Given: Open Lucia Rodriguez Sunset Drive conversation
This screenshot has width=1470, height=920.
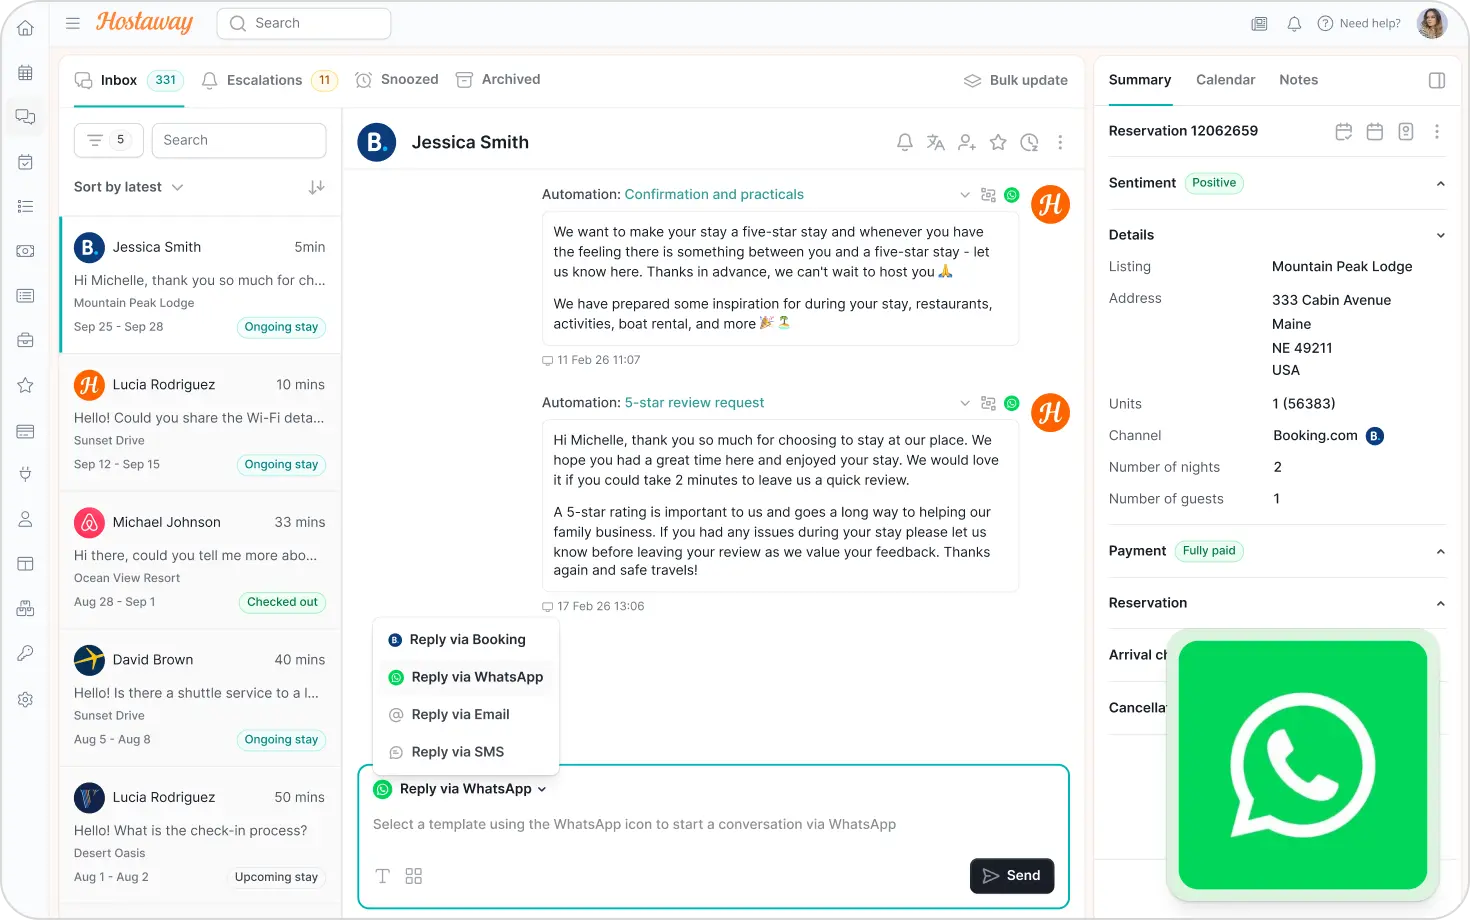Looking at the screenshot, I should [200, 422].
